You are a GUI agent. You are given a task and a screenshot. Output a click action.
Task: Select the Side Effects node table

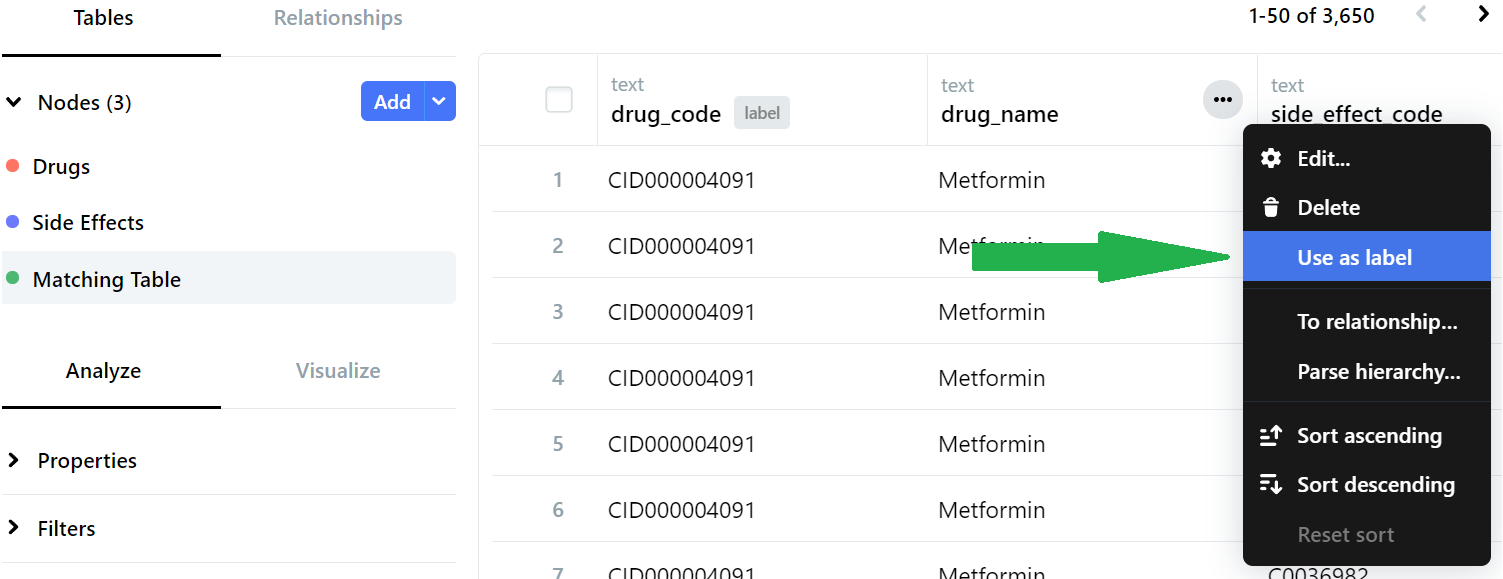pyautogui.click(x=88, y=223)
